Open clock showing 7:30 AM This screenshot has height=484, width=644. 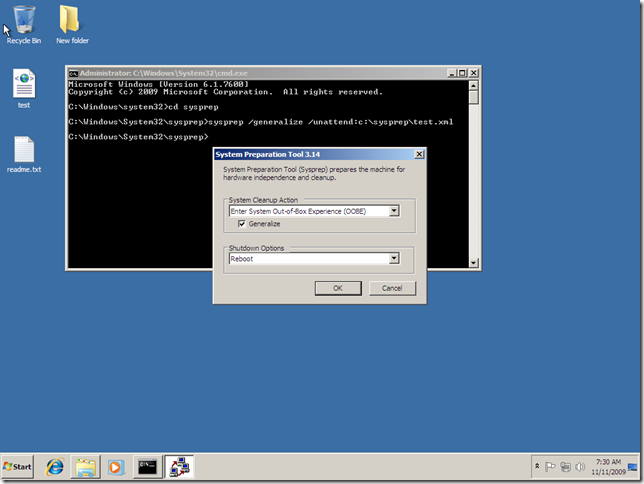[x=608, y=467]
